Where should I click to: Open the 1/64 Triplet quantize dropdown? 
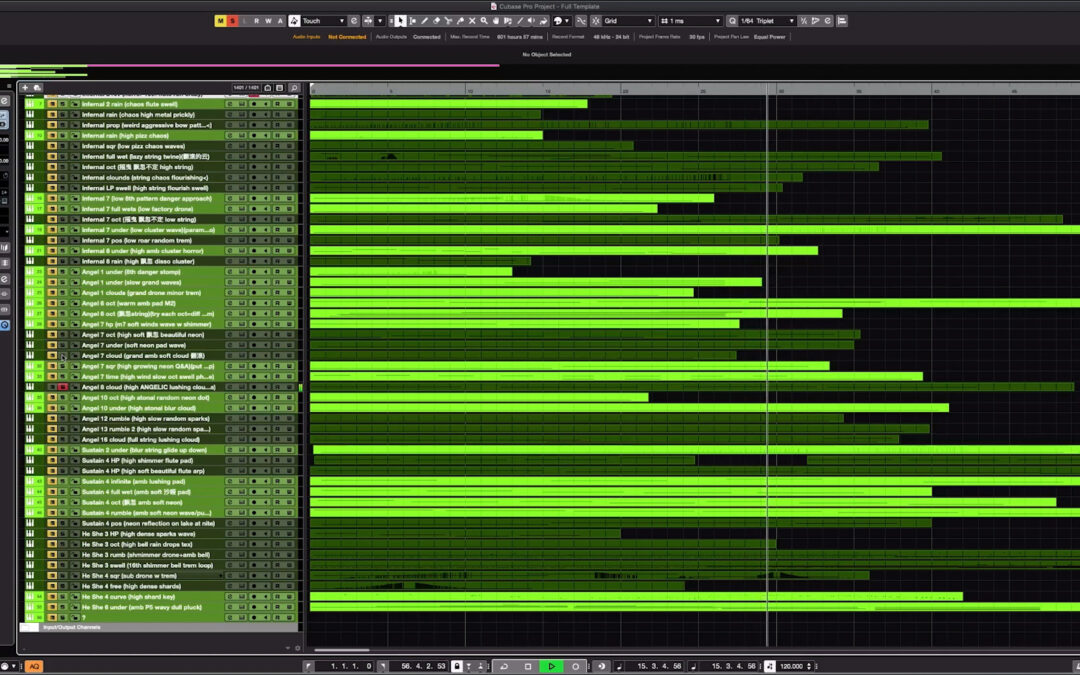click(x=767, y=21)
